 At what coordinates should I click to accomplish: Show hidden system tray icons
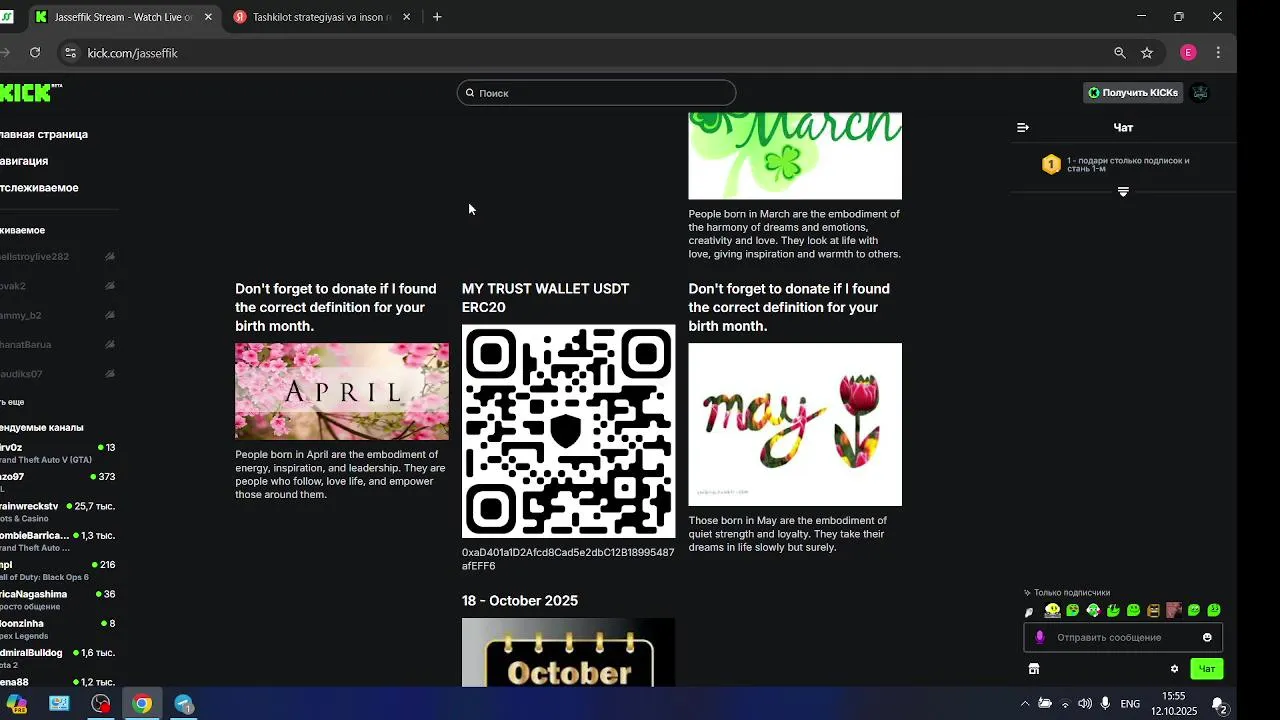1024,704
